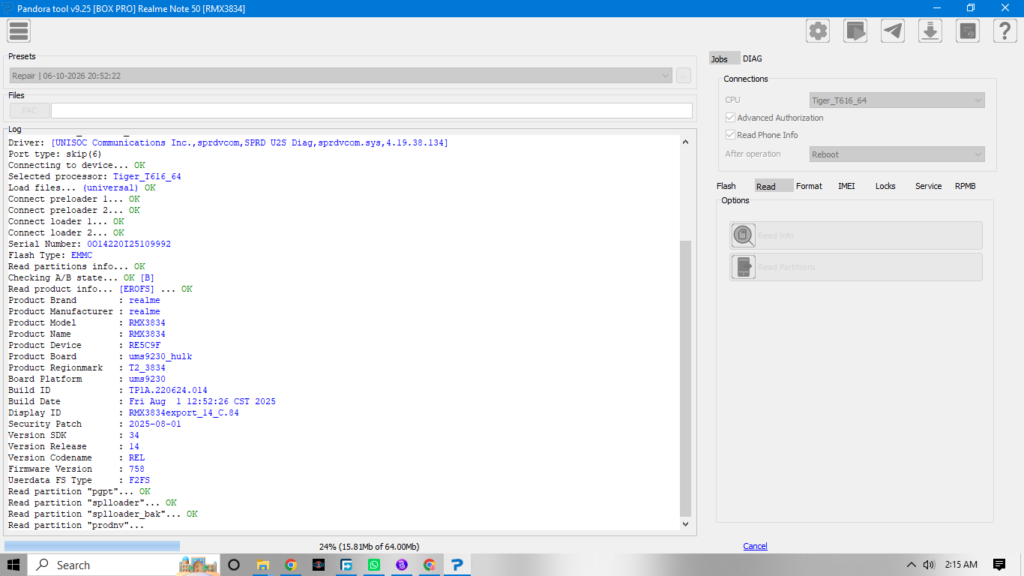Click the Build ID TP1A.220624.014 value
The width and height of the screenshot is (1024, 576).
[x=168, y=391]
